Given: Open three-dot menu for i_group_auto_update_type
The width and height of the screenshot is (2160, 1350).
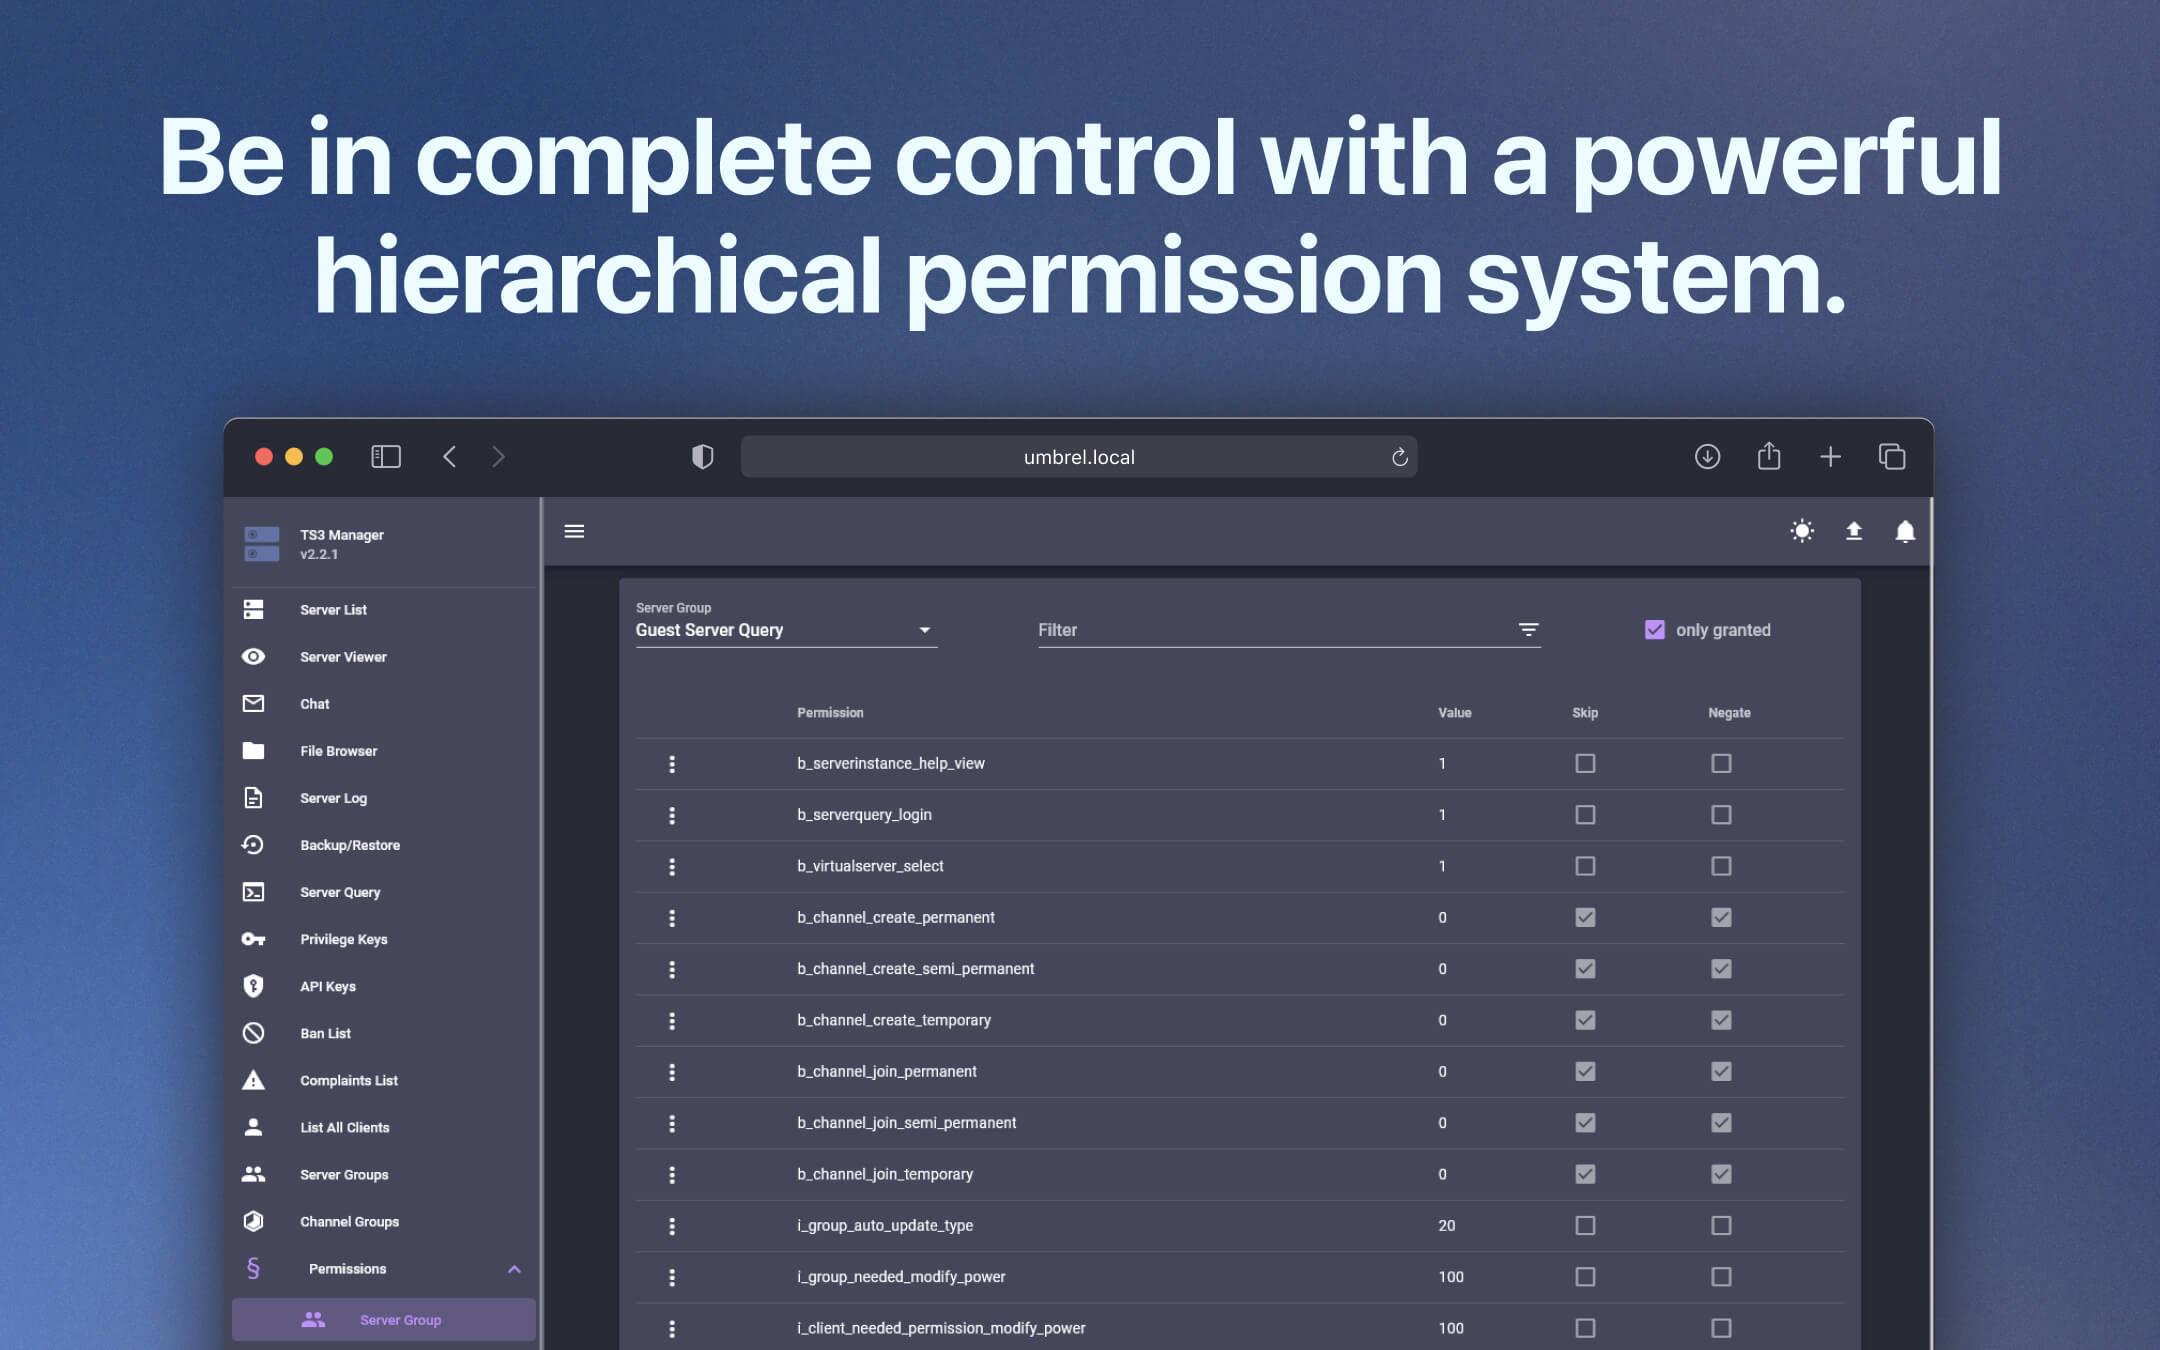Looking at the screenshot, I should click(672, 1226).
